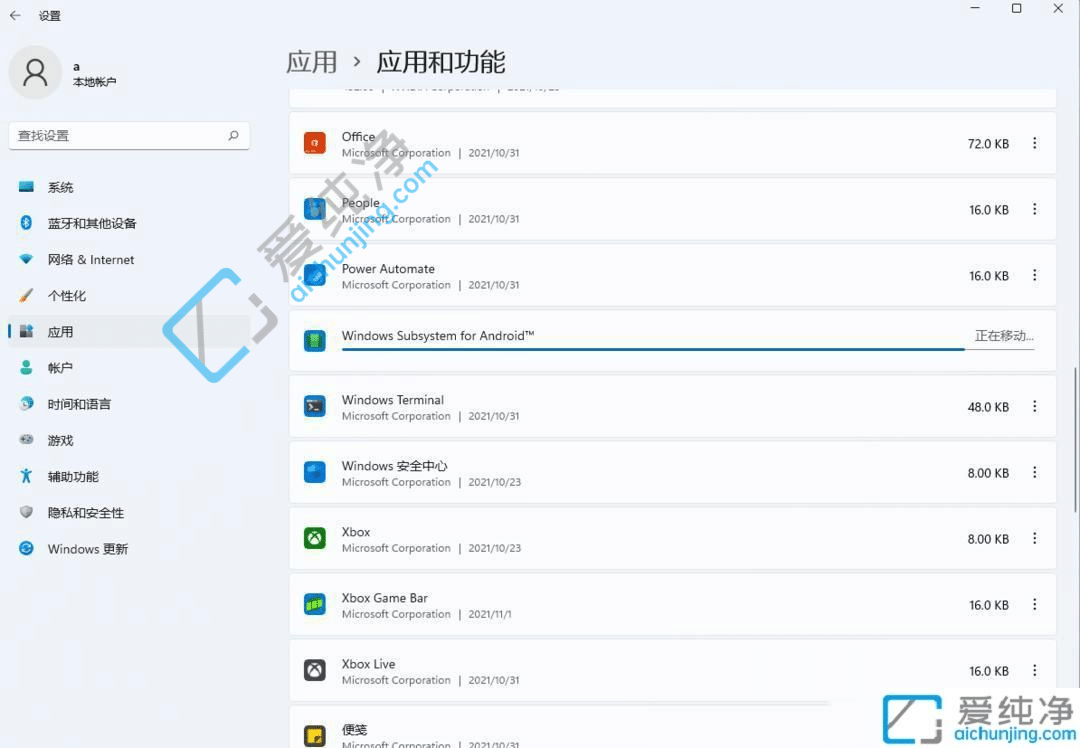Click the People app icon
The width and height of the screenshot is (1080, 748).
click(315, 209)
